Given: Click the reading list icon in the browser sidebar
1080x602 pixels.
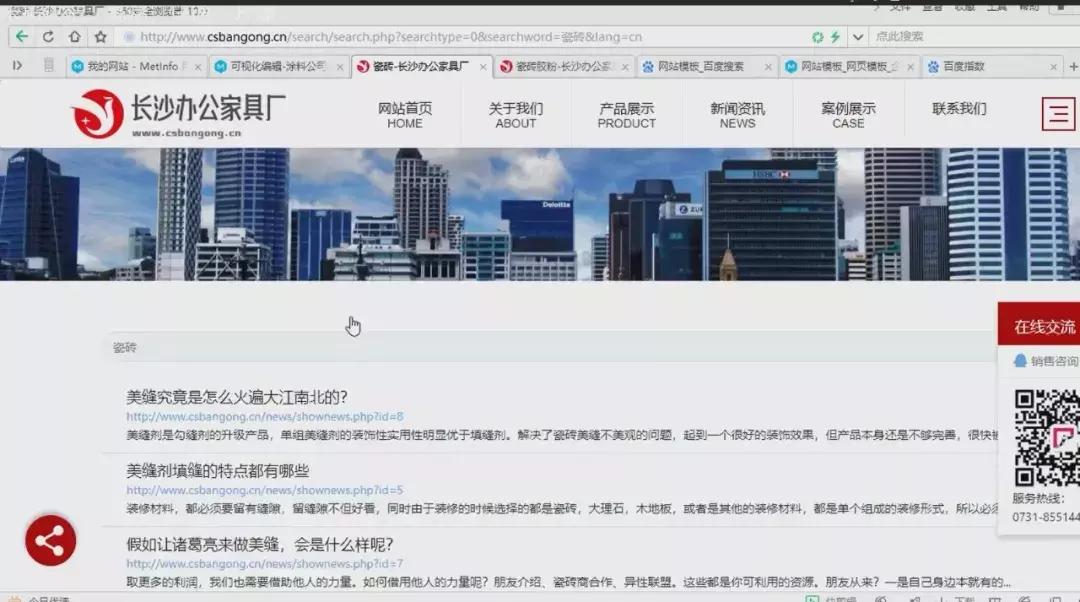Looking at the screenshot, I should pos(48,65).
